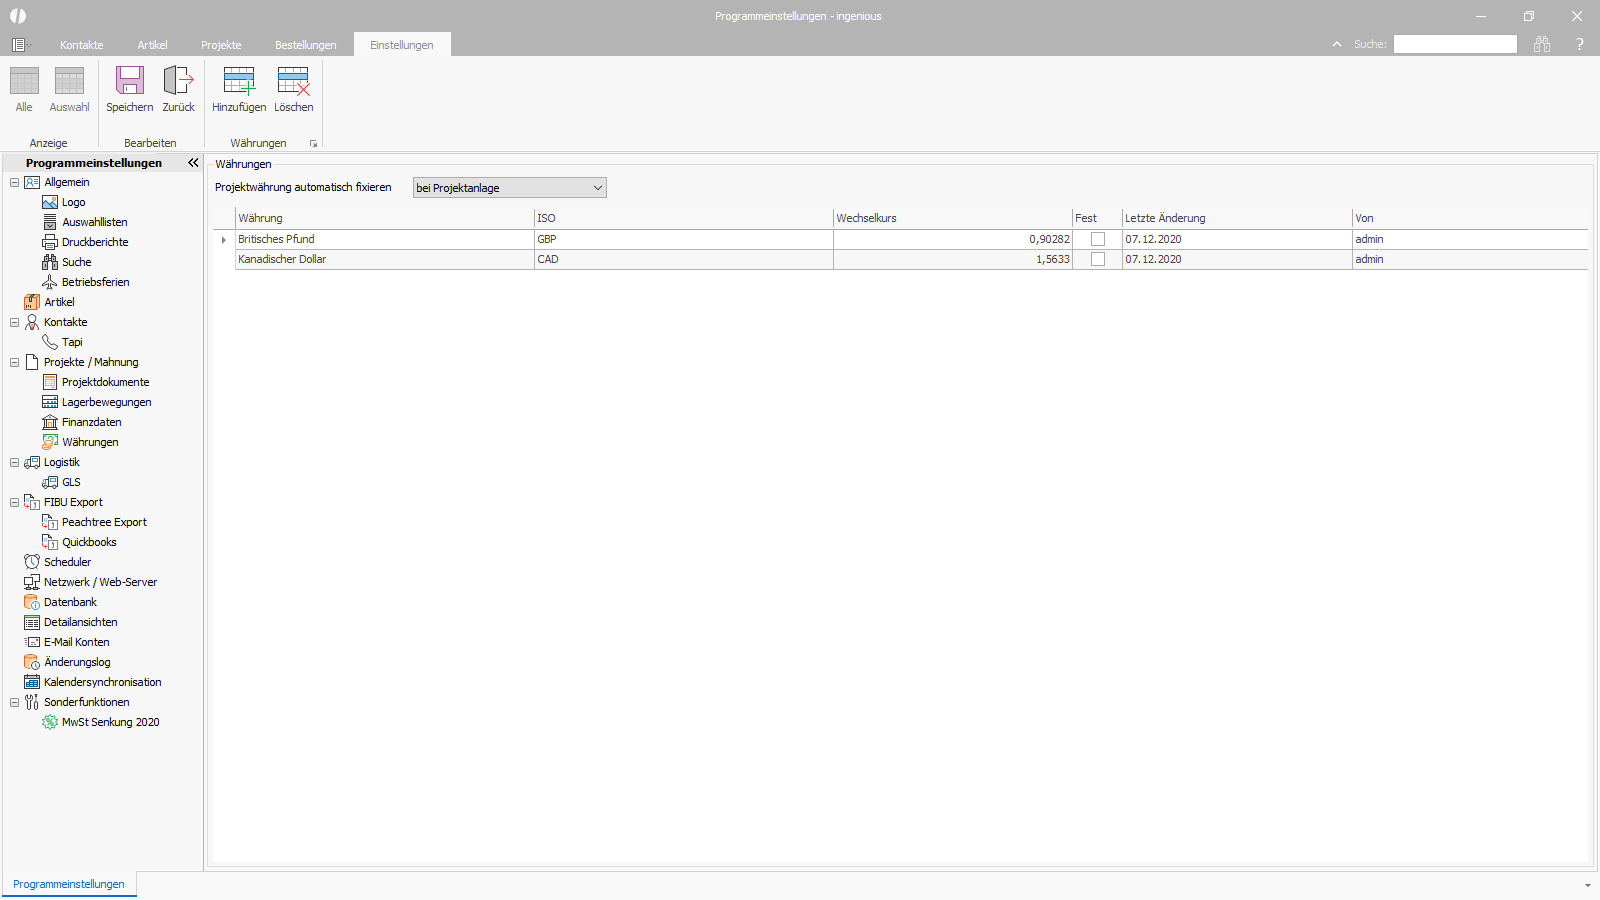
Task: Select Peachtree Export item
Action: pos(104,522)
